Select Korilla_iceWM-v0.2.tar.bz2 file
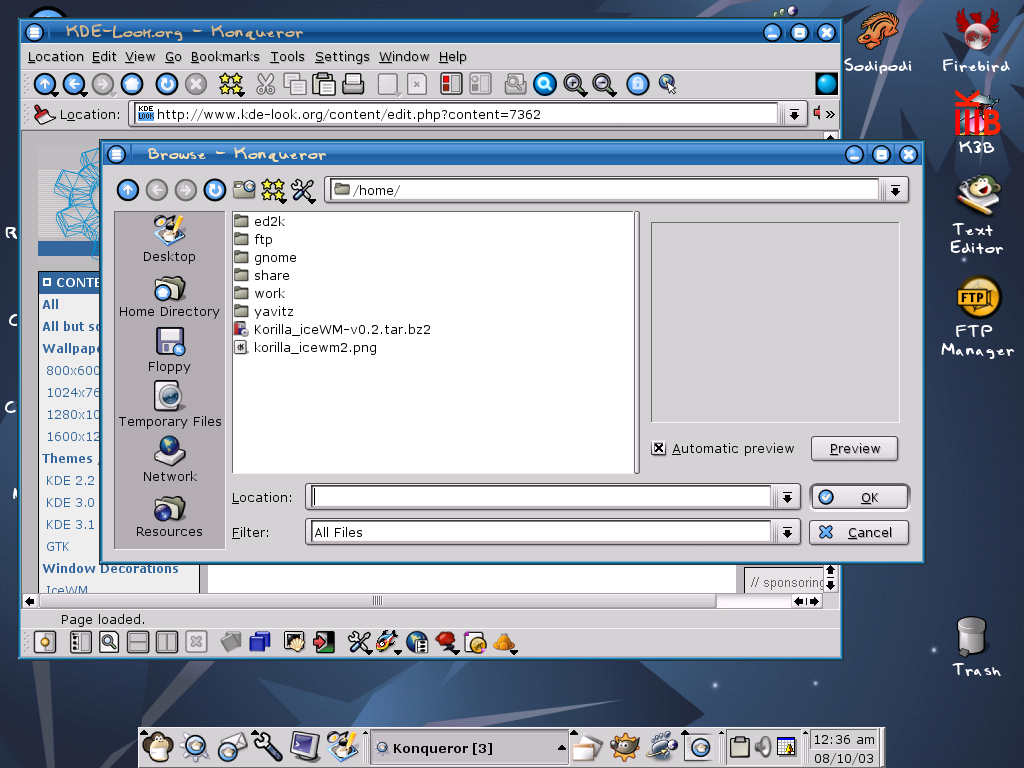Viewport: 1024px width, 768px height. 332,329
